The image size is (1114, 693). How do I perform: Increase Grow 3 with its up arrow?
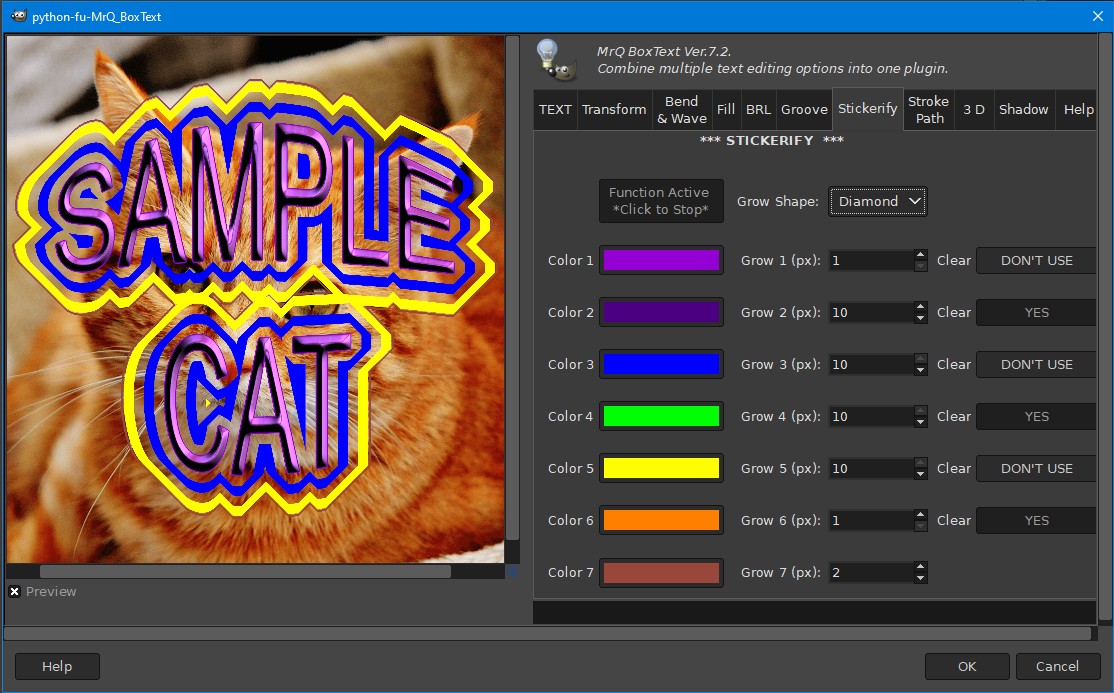921,358
